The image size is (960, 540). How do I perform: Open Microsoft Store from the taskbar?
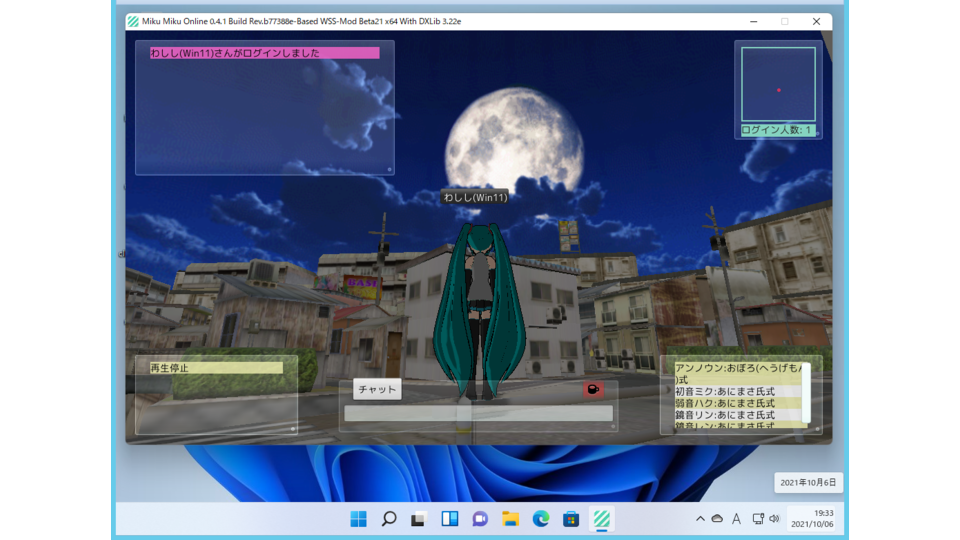pyautogui.click(x=571, y=519)
